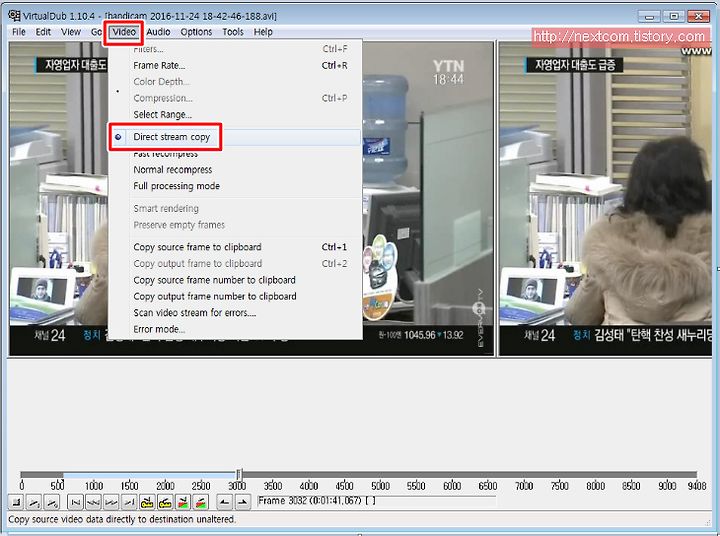Click the Scene forward scan button
The width and height of the screenshot is (720, 536).
tap(201, 502)
